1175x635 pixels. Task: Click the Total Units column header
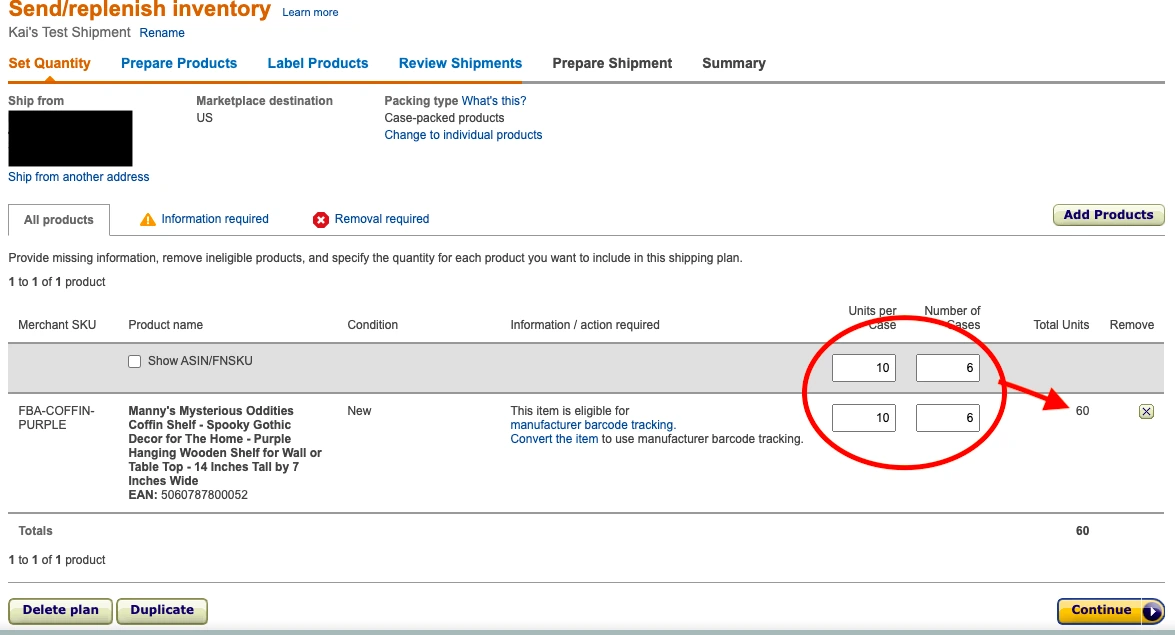coord(1061,325)
